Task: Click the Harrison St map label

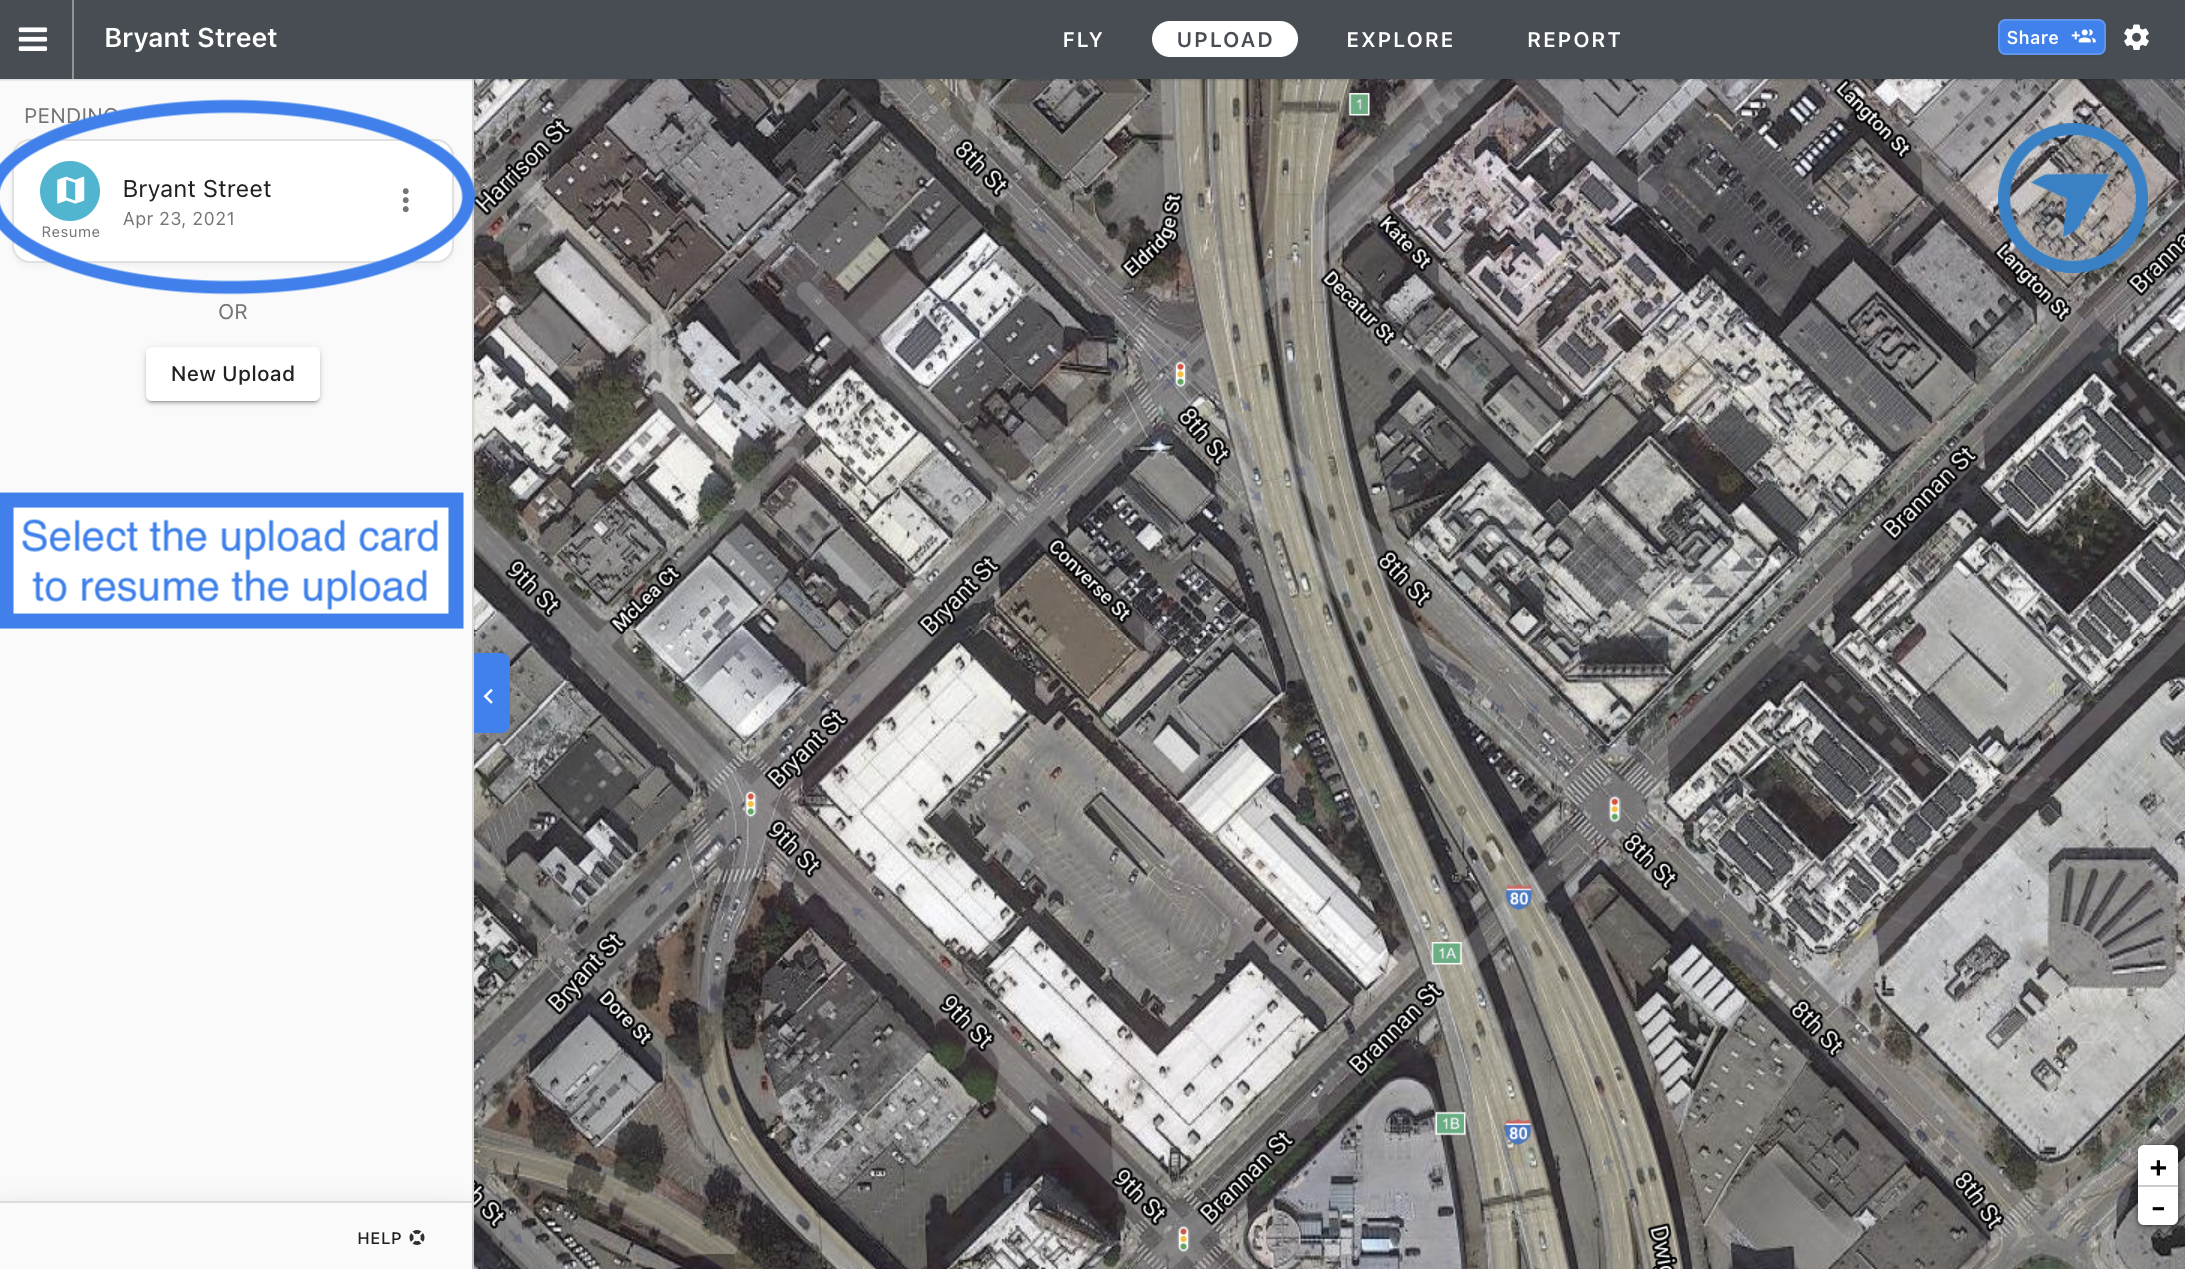Action: point(522,166)
